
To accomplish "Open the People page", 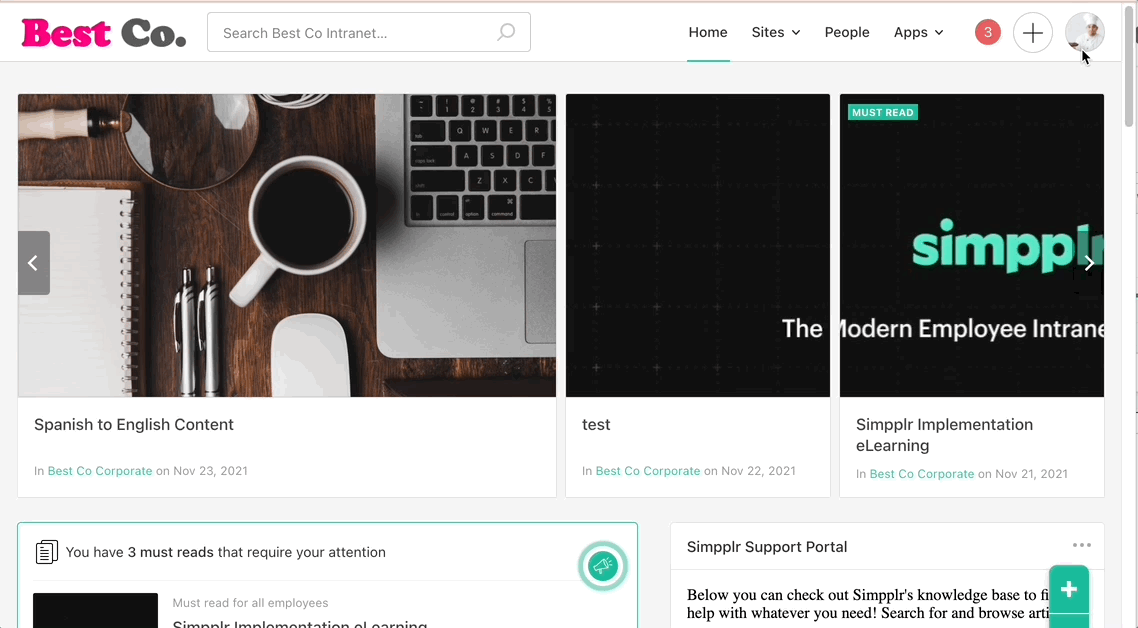I will tap(846, 32).
